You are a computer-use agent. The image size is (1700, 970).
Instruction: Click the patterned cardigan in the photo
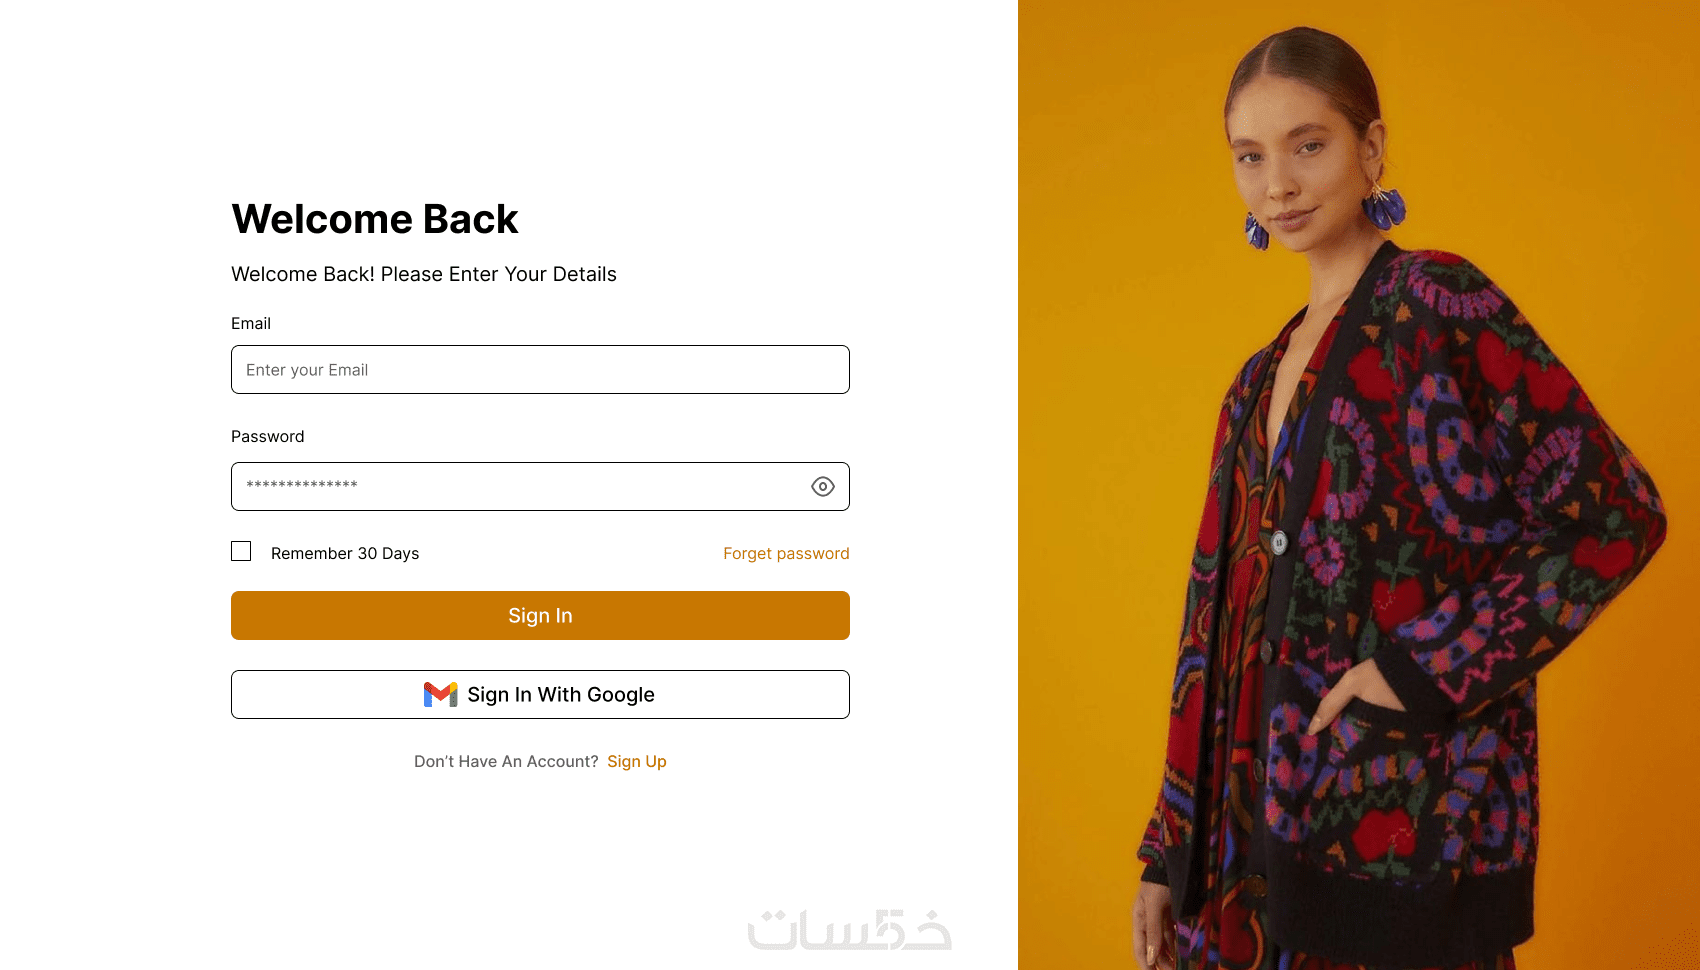click(1420, 600)
